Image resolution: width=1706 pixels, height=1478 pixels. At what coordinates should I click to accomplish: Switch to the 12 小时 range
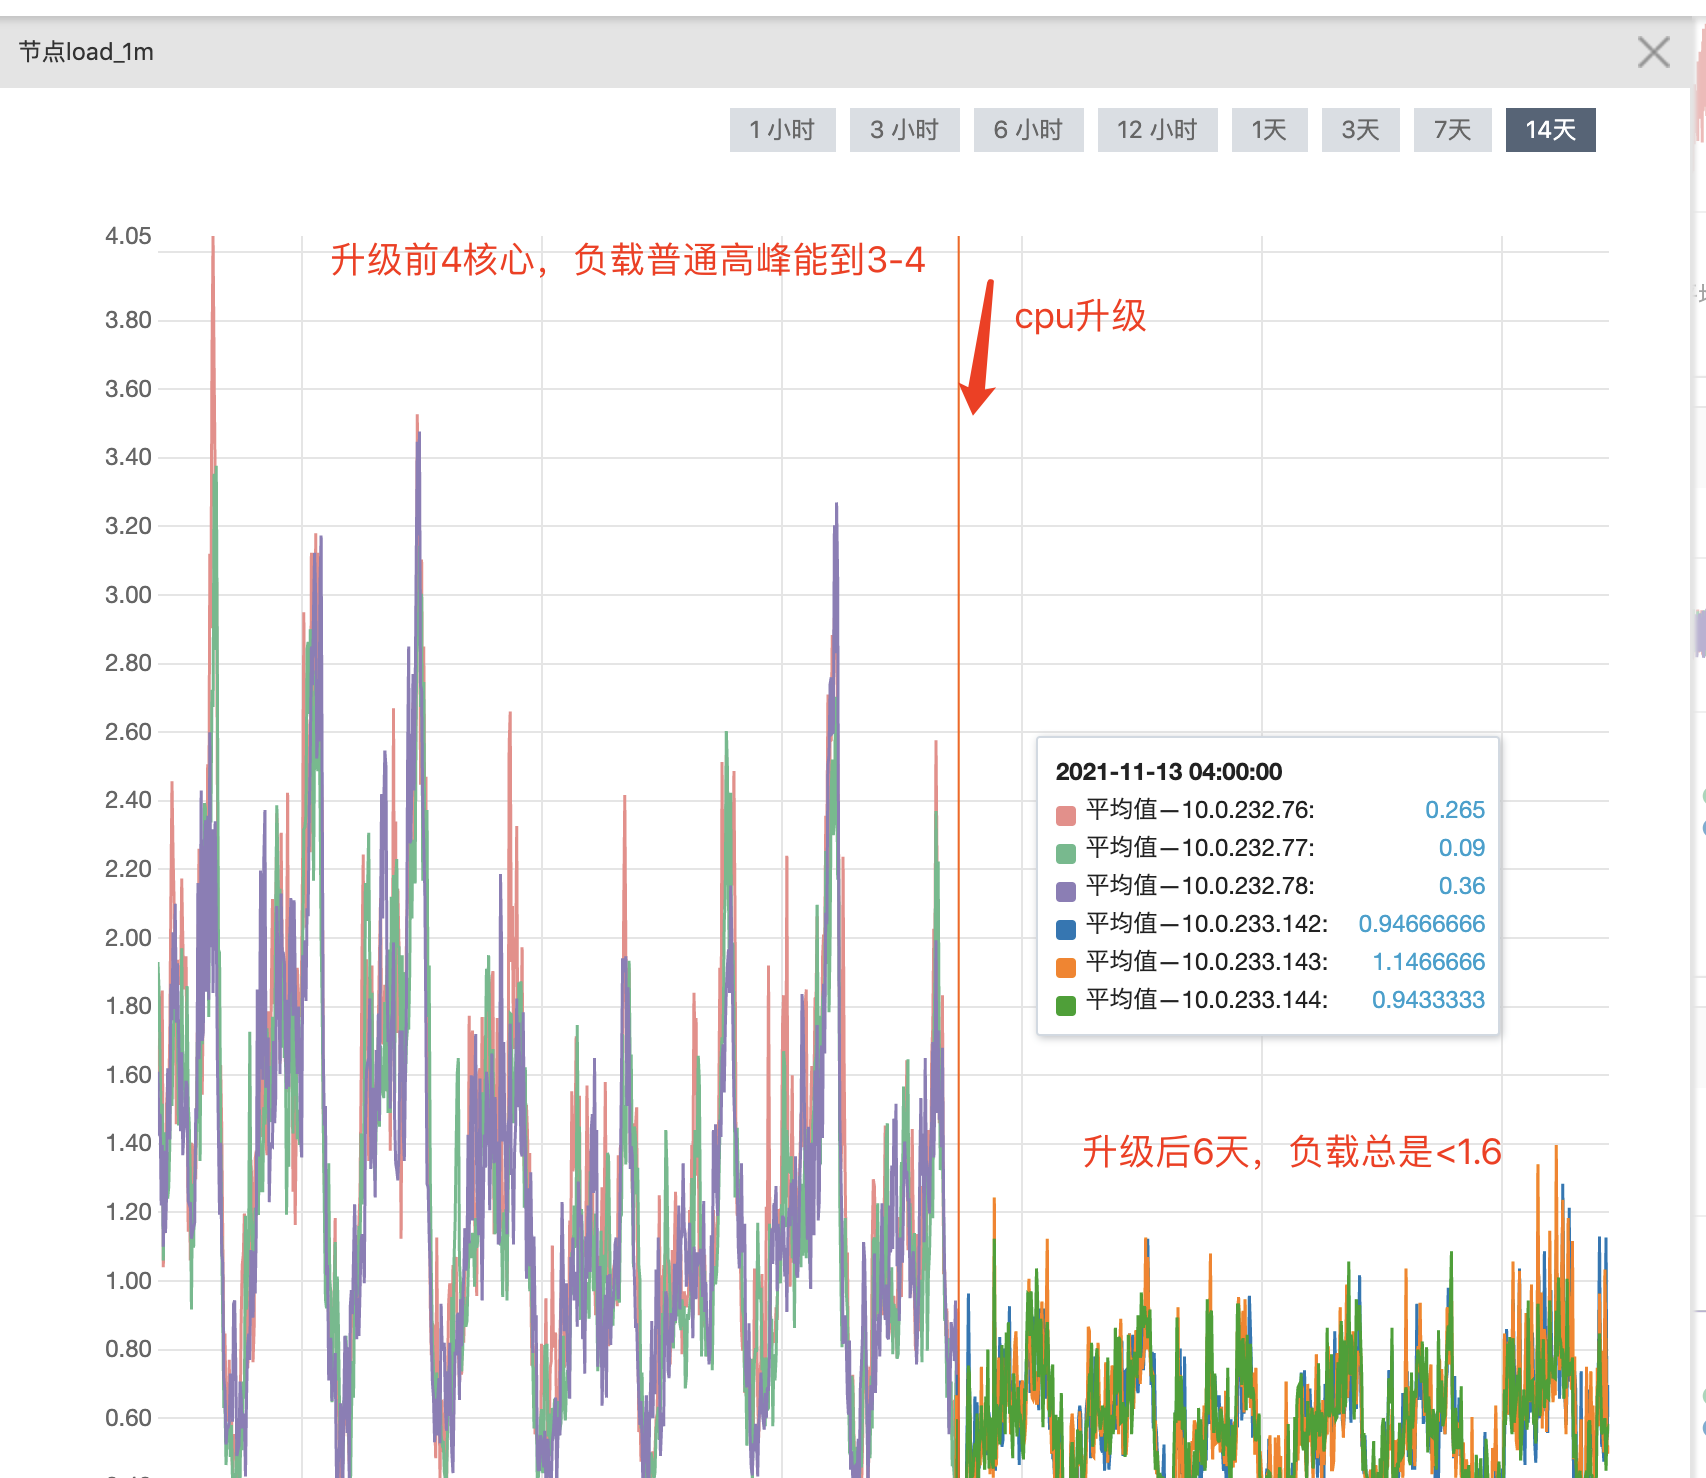(x=1157, y=130)
